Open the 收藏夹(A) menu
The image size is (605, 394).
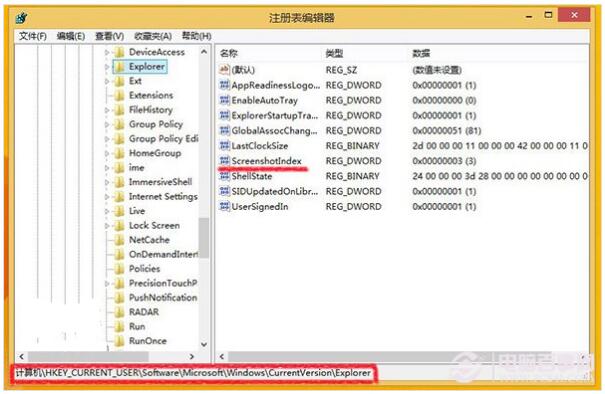pos(153,36)
